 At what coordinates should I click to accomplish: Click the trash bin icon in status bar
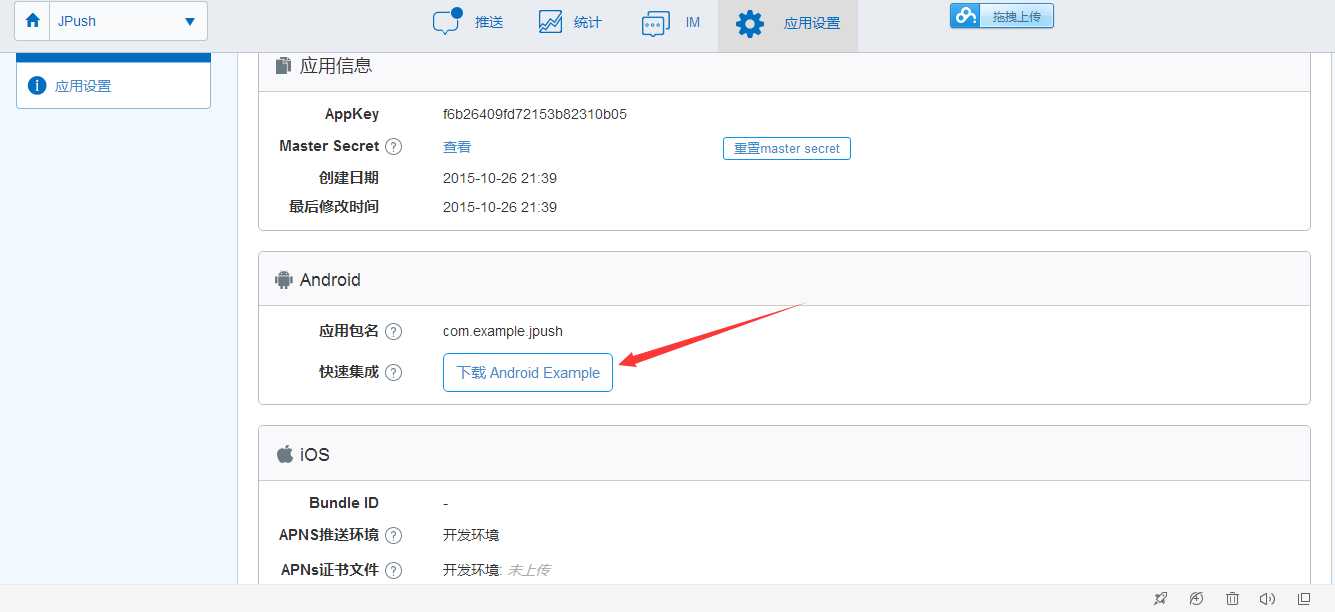click(1232, 598)
